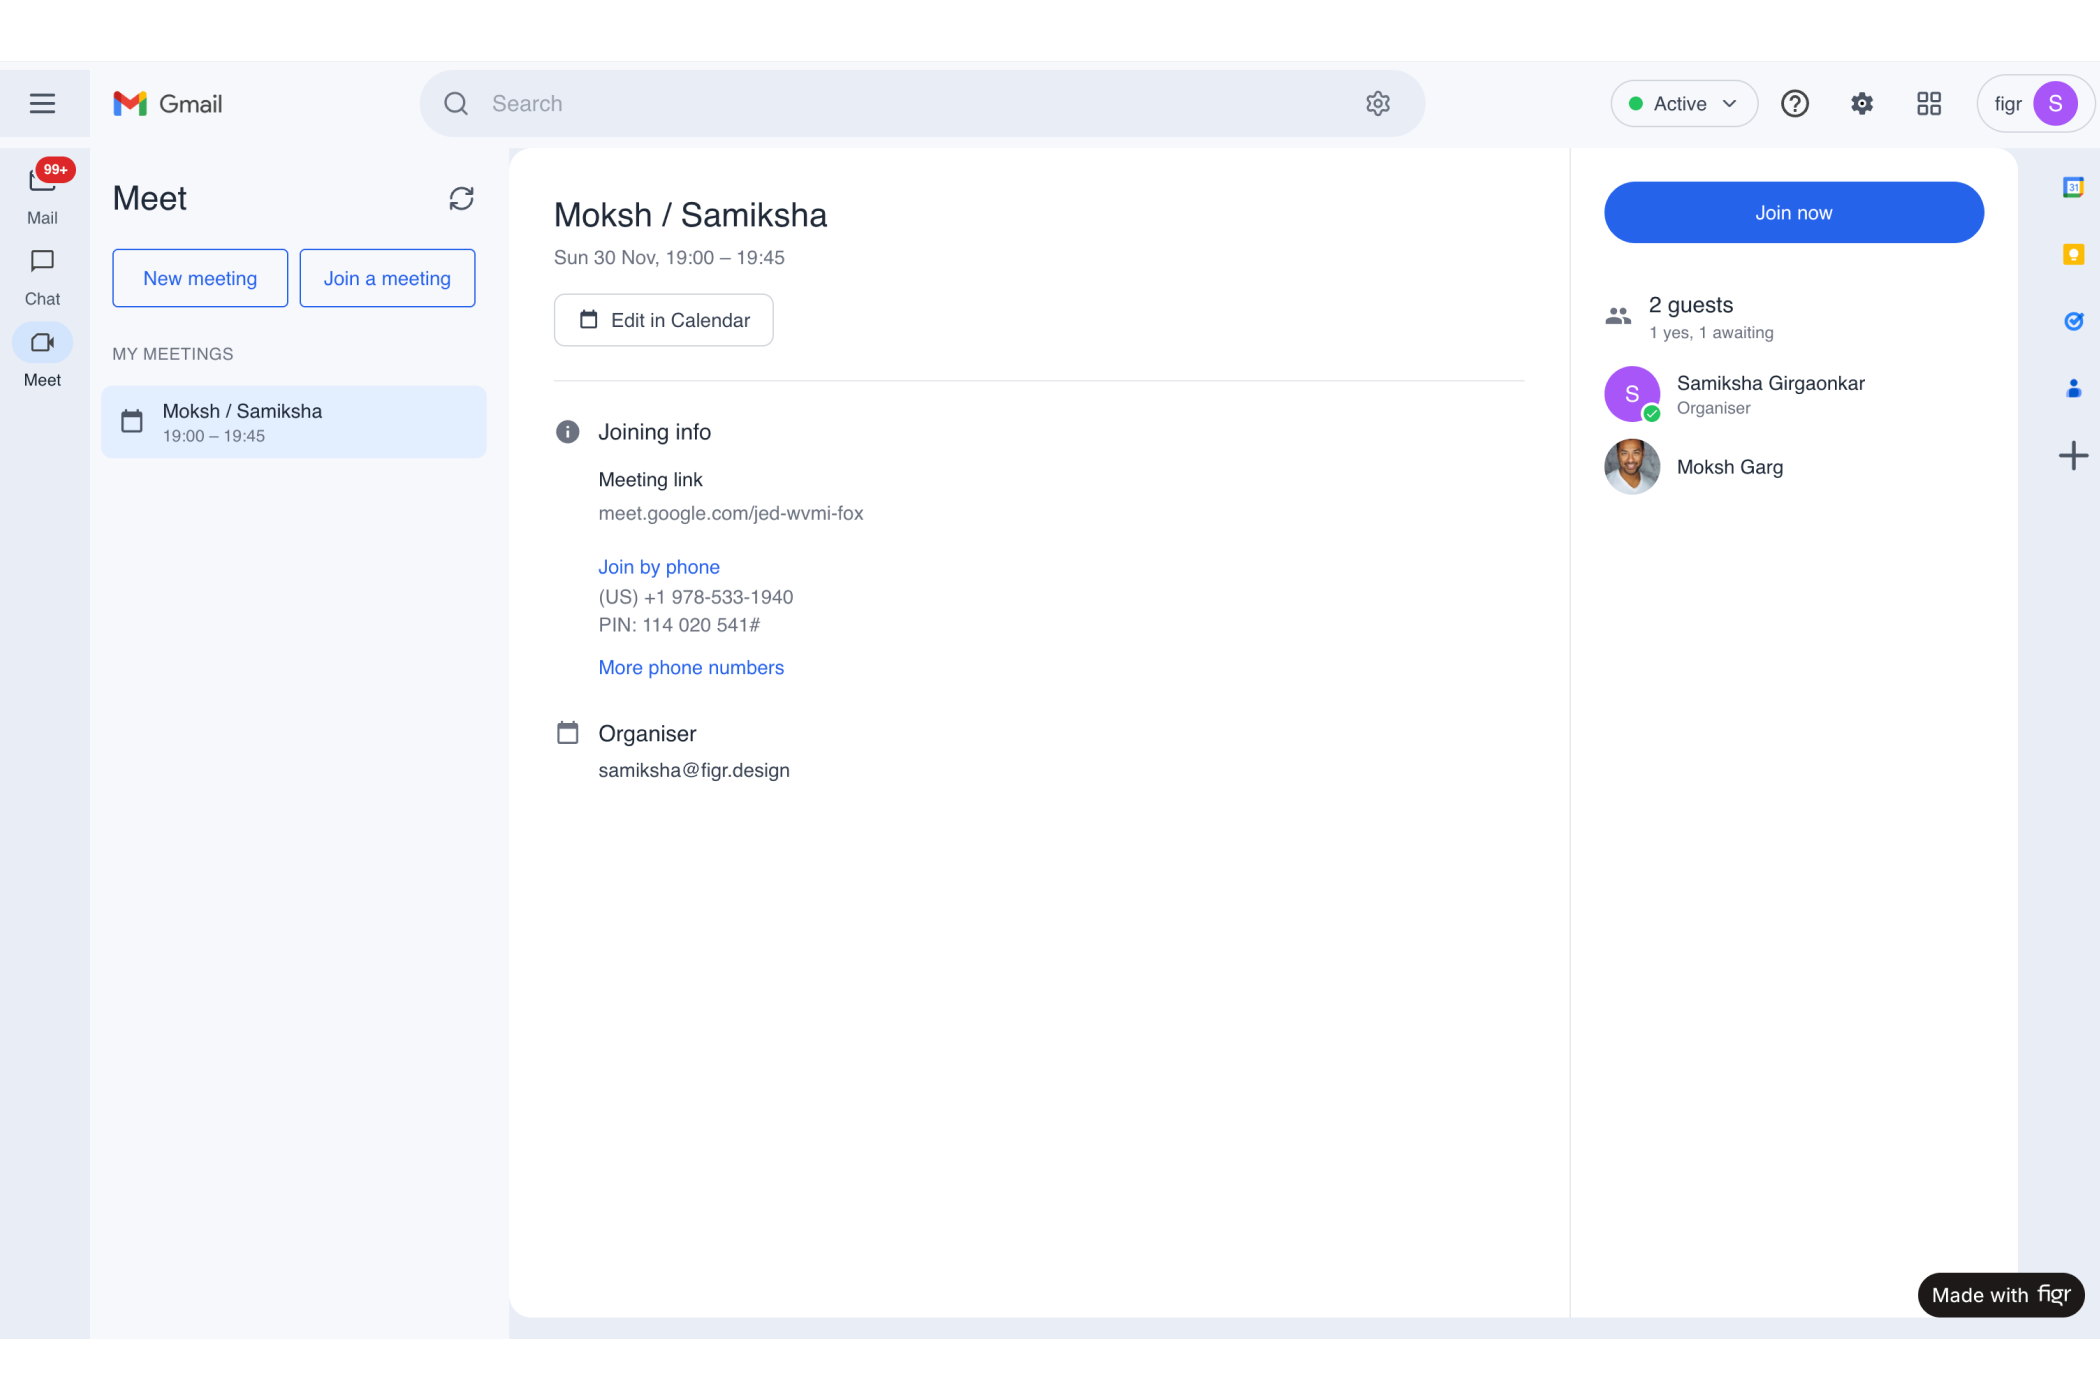Open Google Keep side panel icon

pos(2073,255)
